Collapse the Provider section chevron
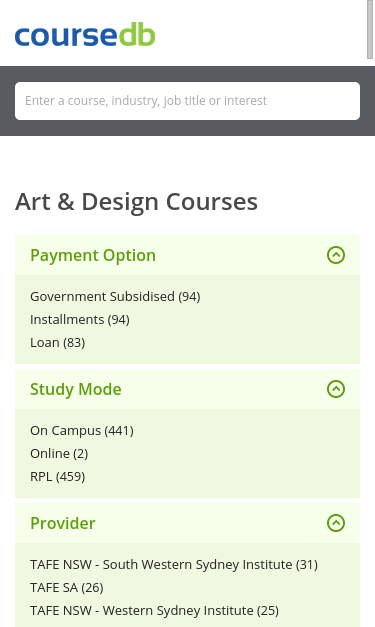The image size is (375, 627). click(x=336, y=523)
